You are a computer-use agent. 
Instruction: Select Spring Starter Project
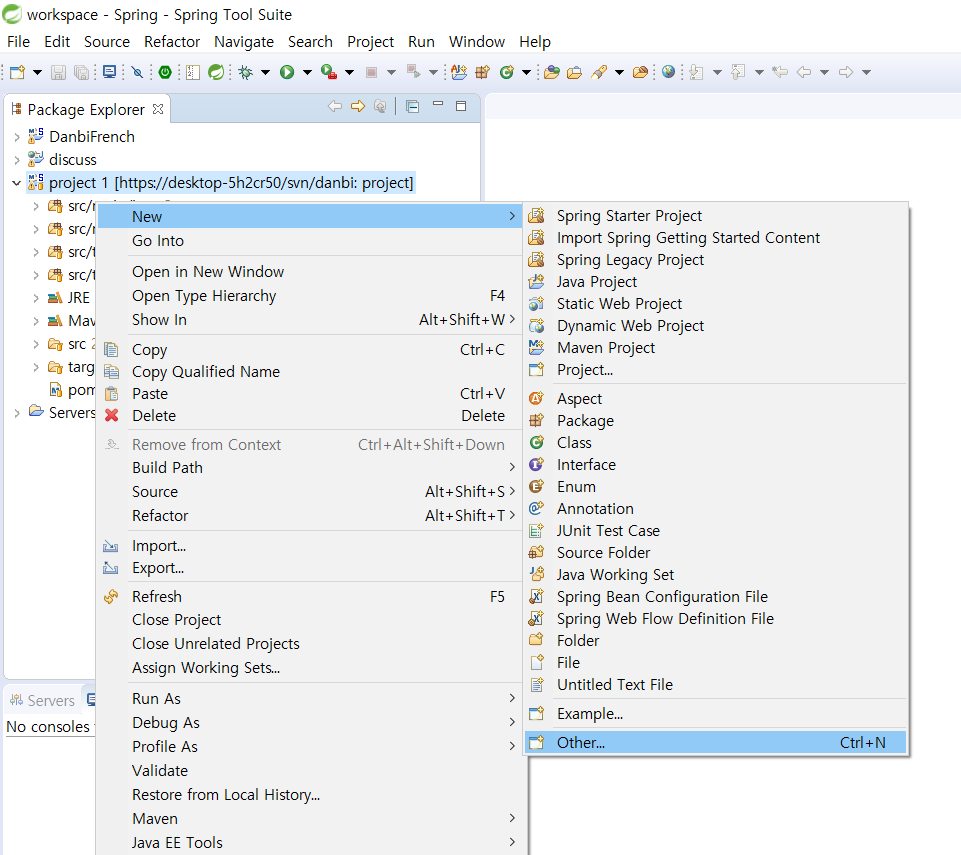tap(715, 216)
